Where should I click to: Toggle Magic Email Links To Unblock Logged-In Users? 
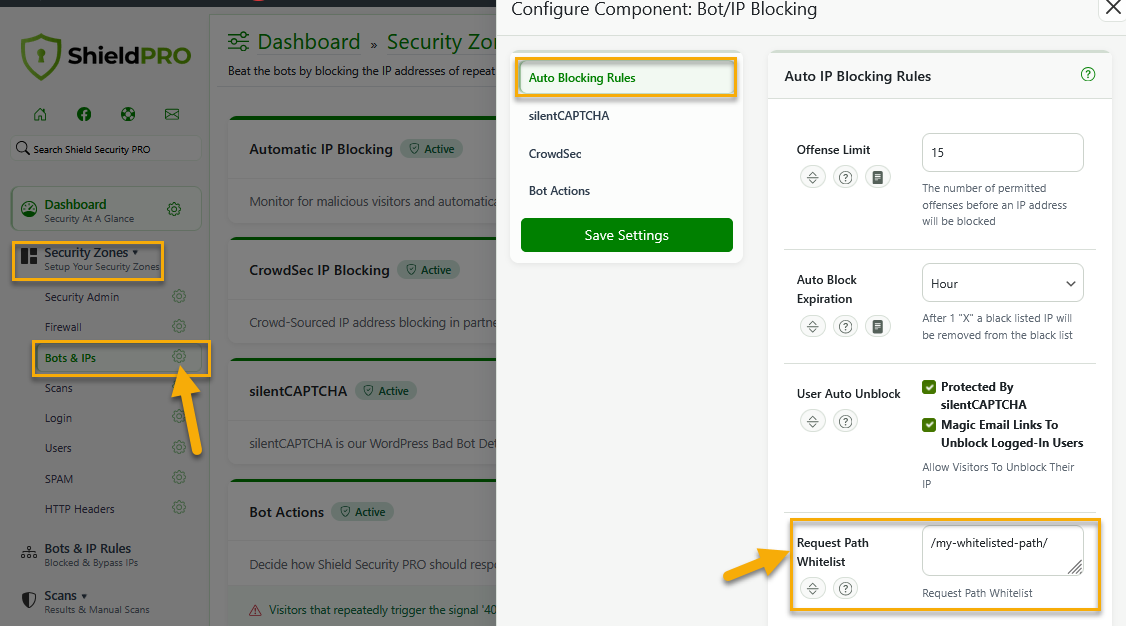click(928, 424)
